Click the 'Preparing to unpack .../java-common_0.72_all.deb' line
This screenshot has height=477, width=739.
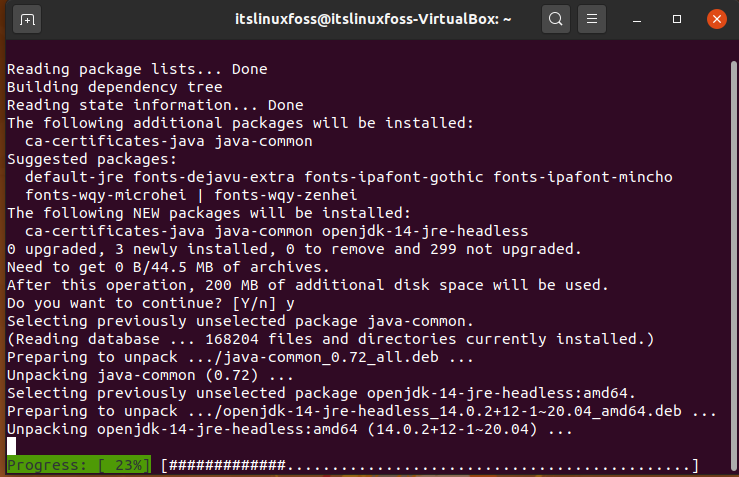(x=240, y=357)
